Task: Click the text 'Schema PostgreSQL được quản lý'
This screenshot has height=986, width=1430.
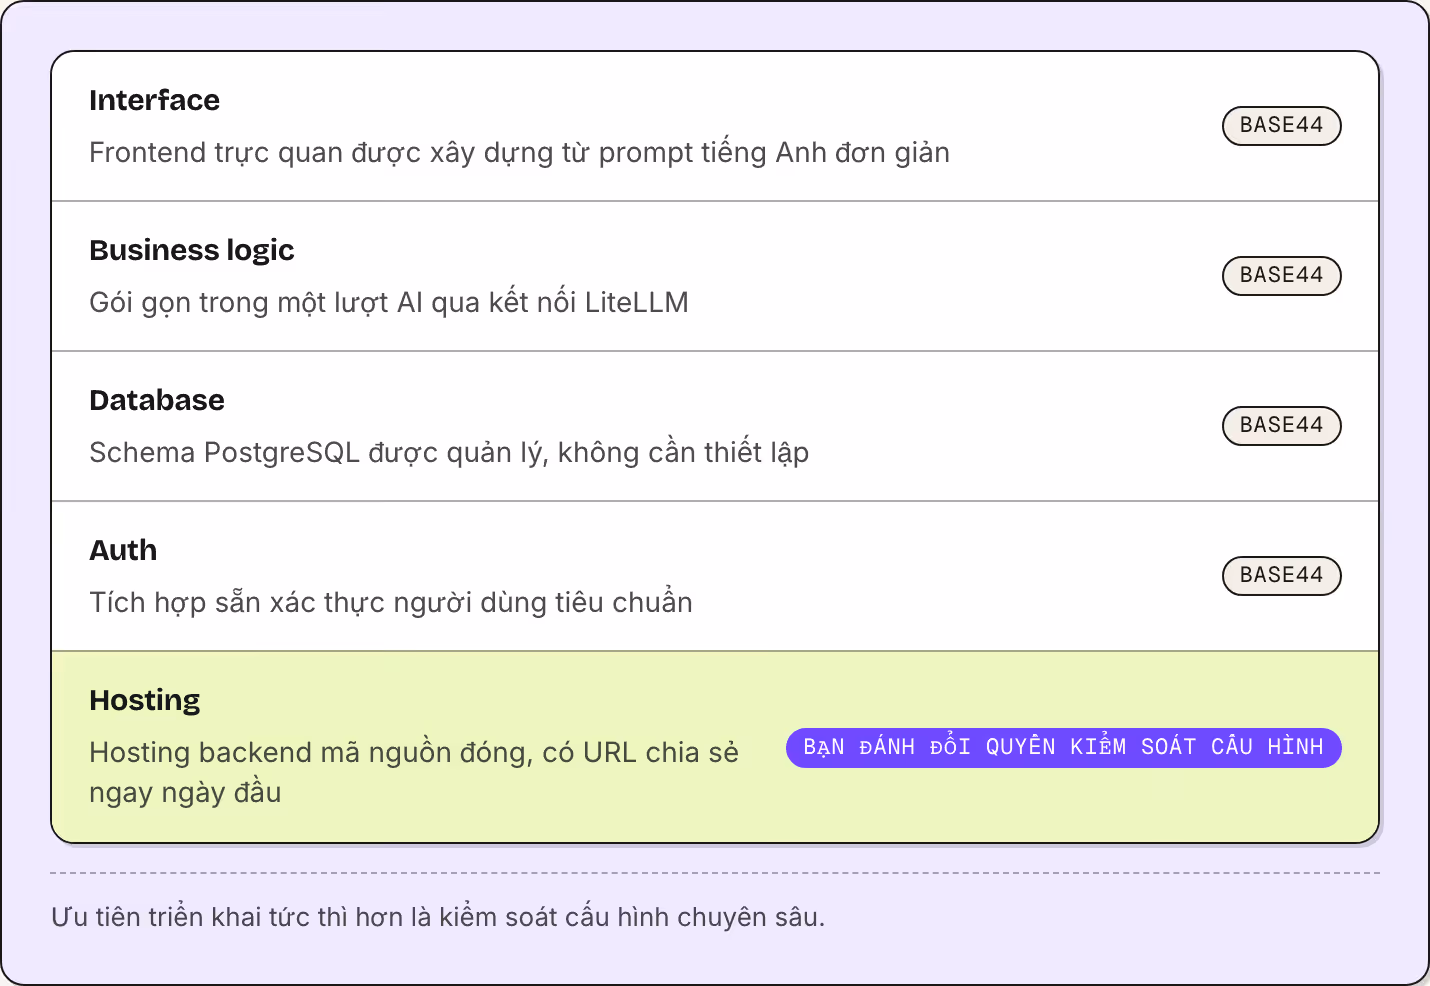Action: [x=318, y=453]
